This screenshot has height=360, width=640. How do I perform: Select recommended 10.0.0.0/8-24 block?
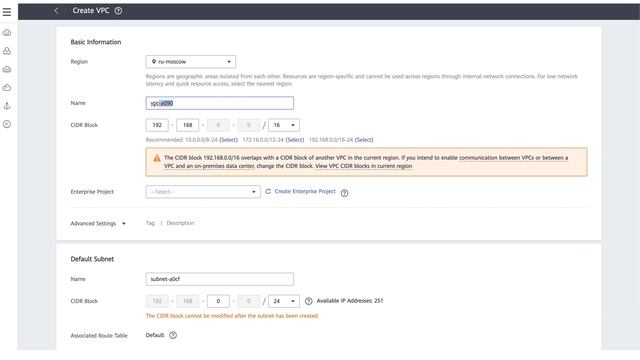(x=228, y=140)
